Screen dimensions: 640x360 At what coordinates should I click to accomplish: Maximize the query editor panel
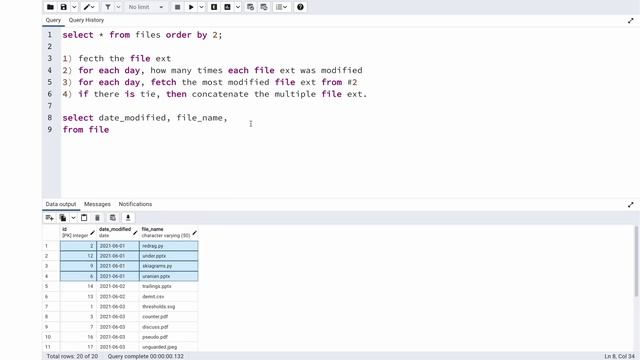point(631,20)
